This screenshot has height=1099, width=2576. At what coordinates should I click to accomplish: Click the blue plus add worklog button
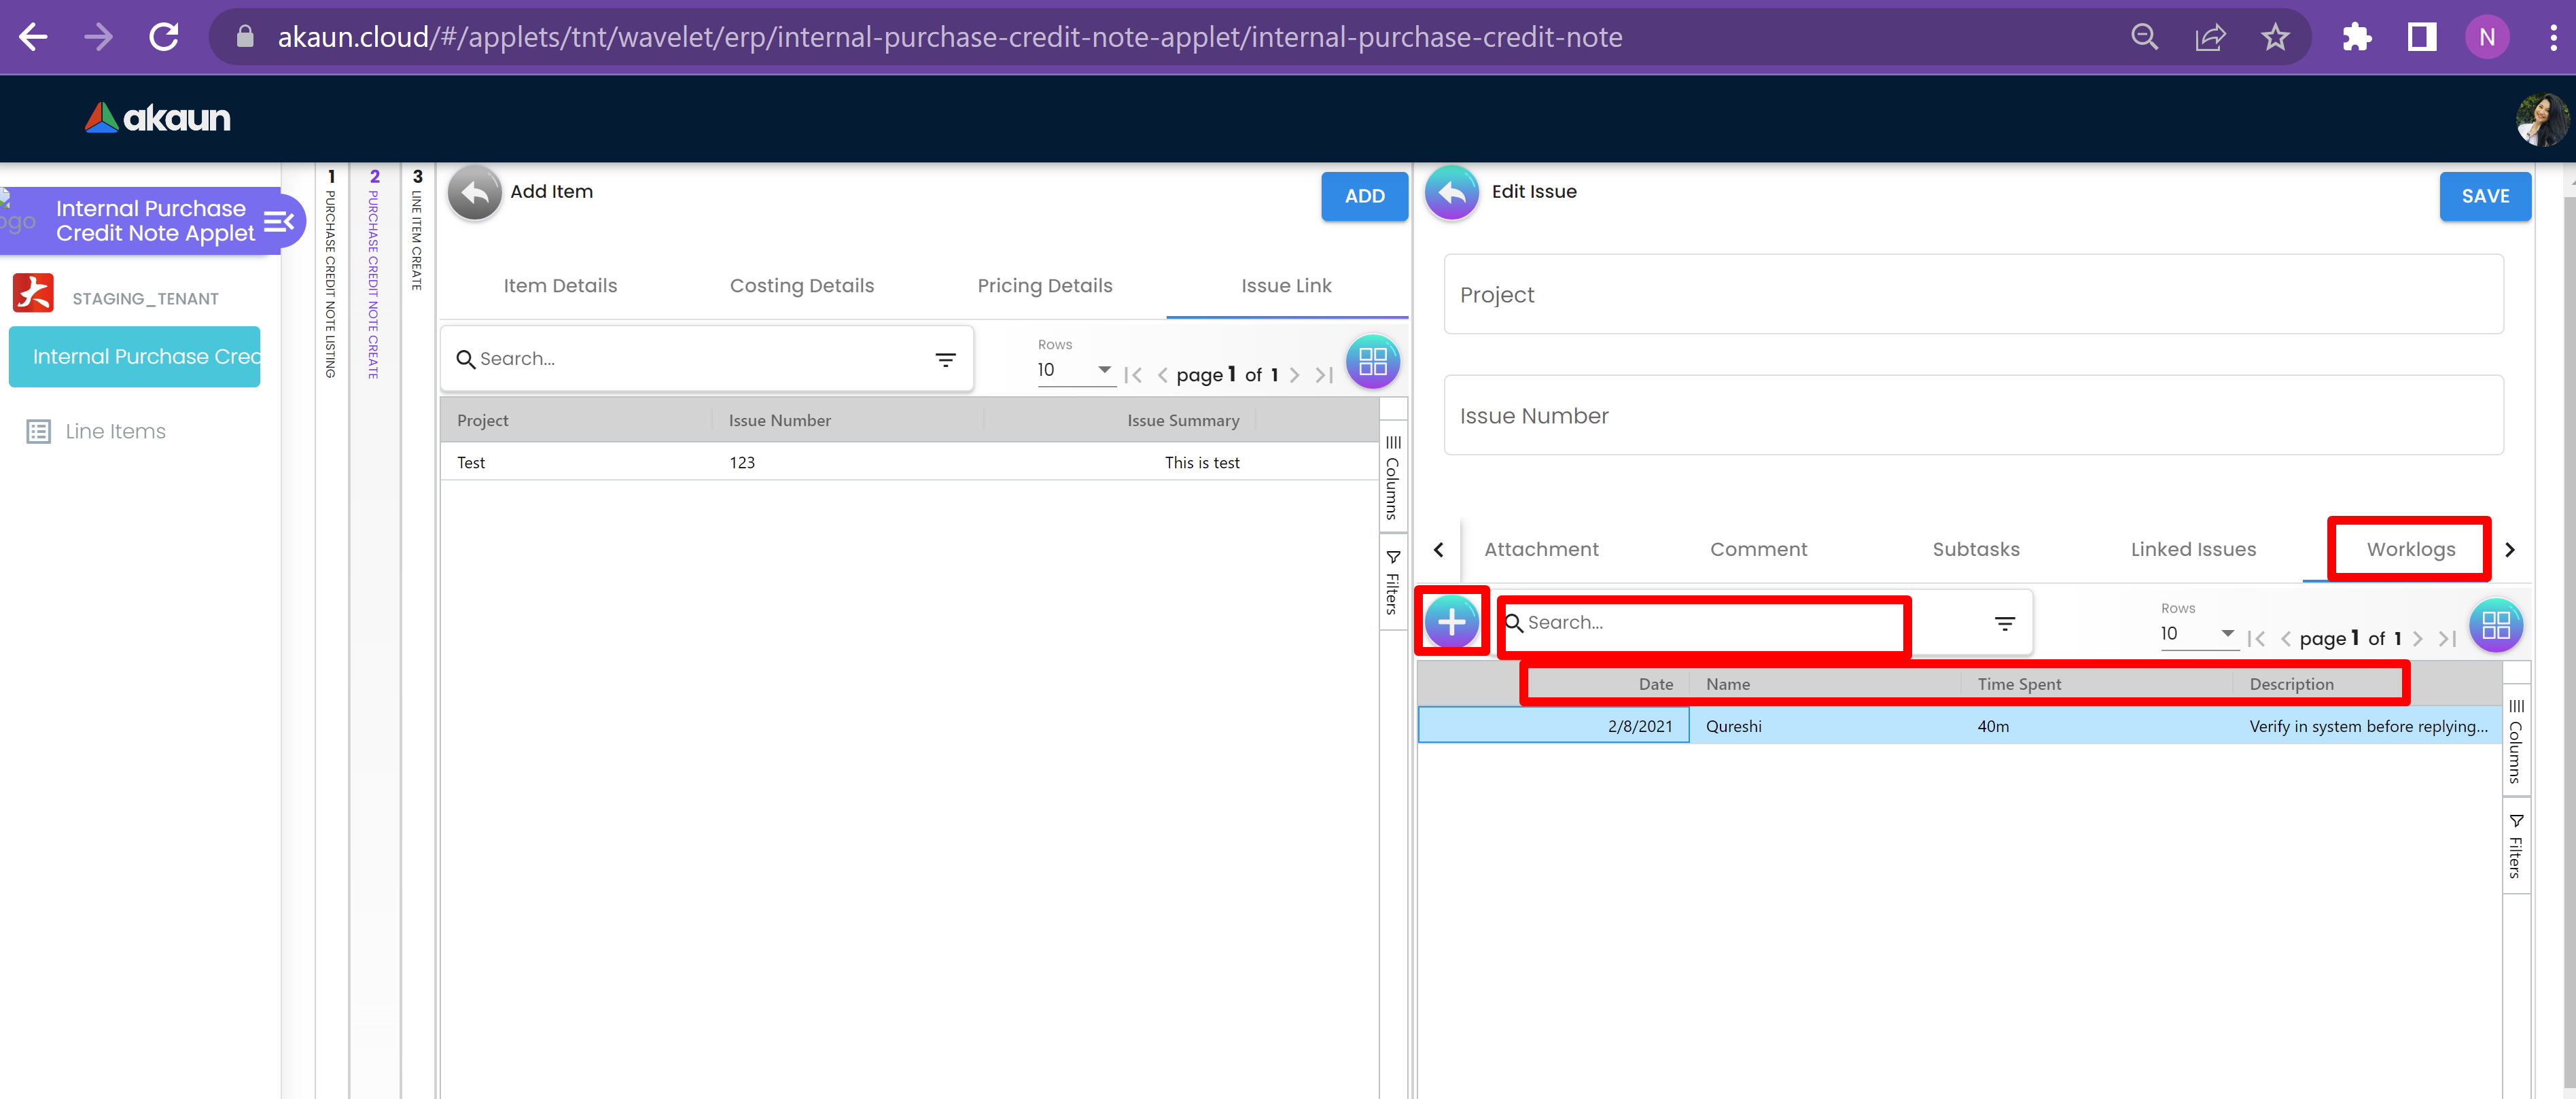tap(1451, 622)
